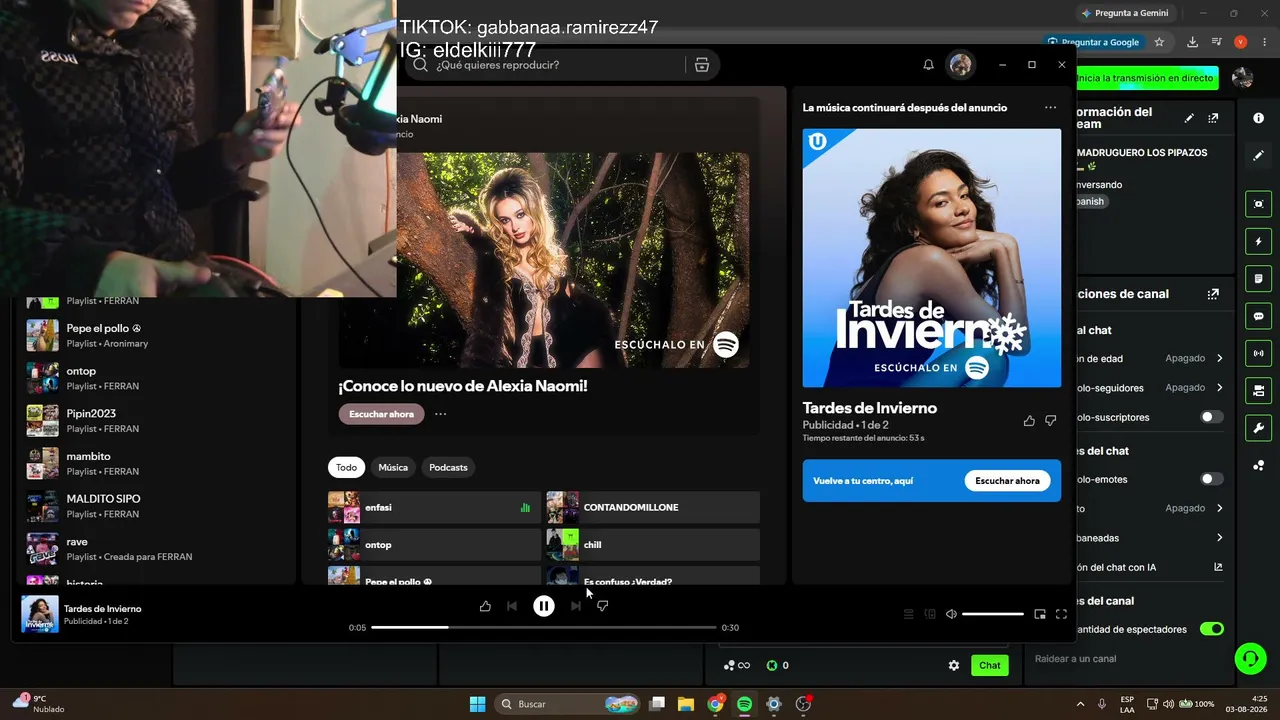
Task: Open the enfasi shortcut tile
Action: coord(434,507)
